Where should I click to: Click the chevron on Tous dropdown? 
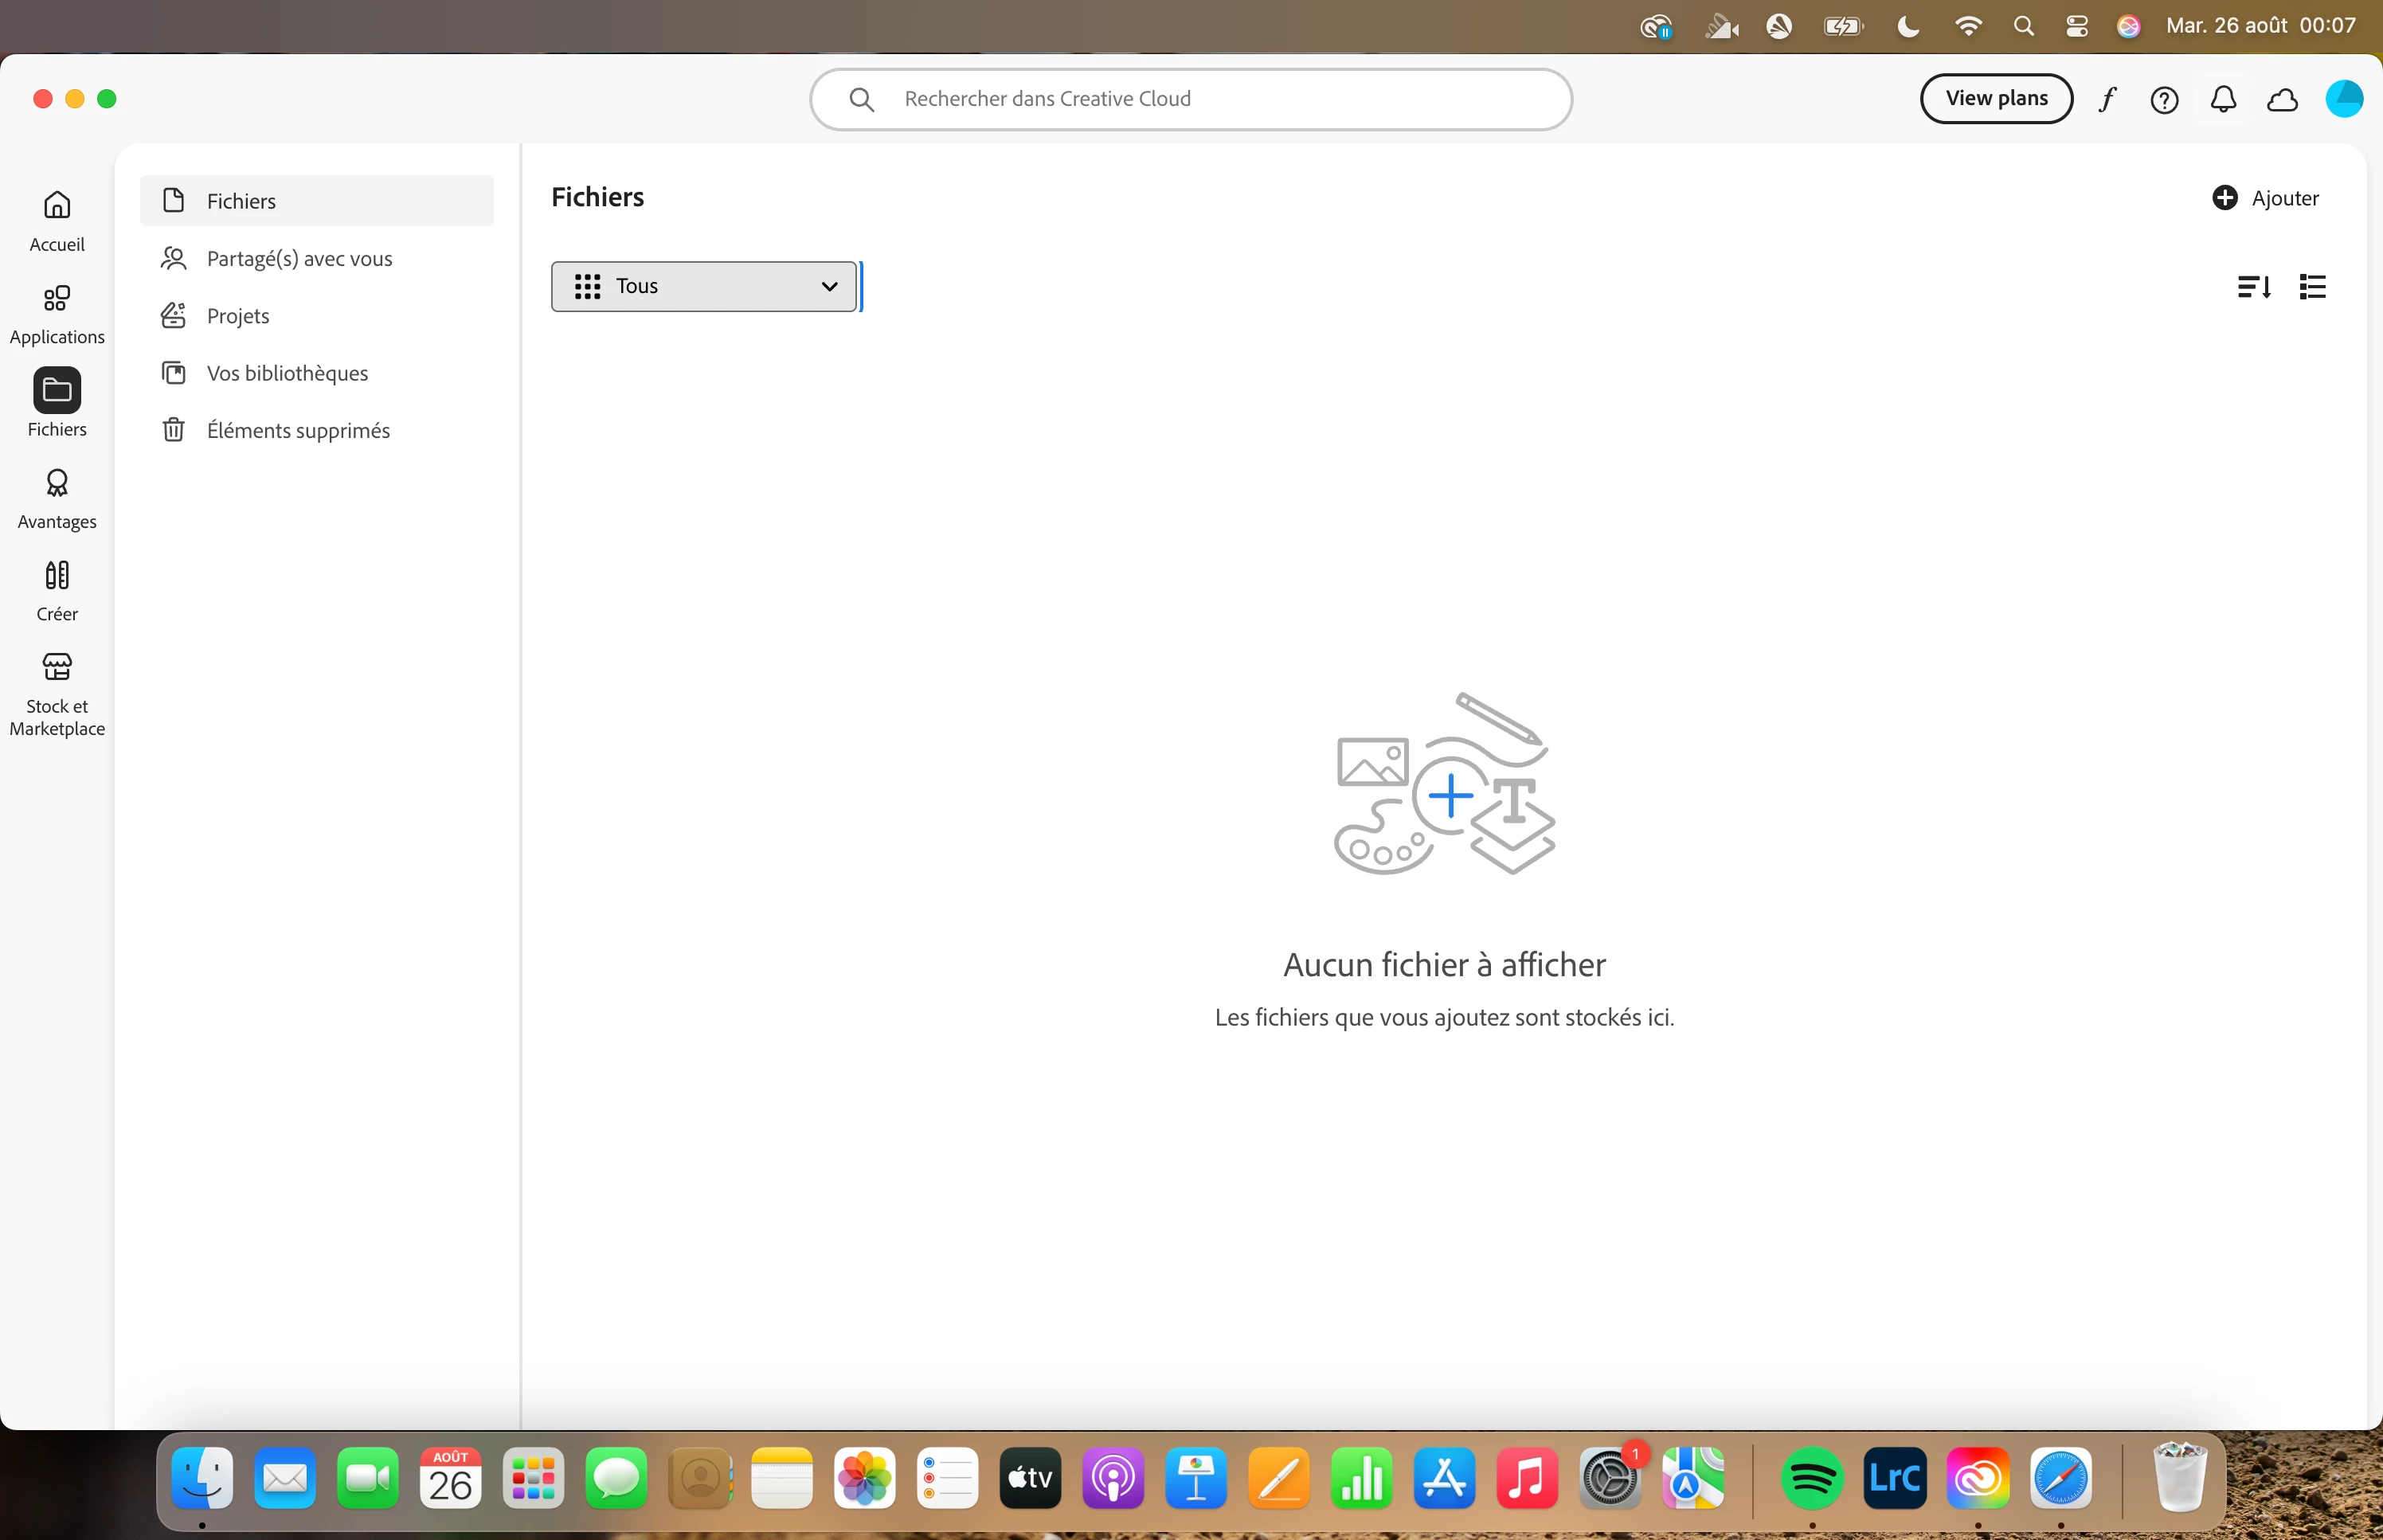(x=829, y=287)
